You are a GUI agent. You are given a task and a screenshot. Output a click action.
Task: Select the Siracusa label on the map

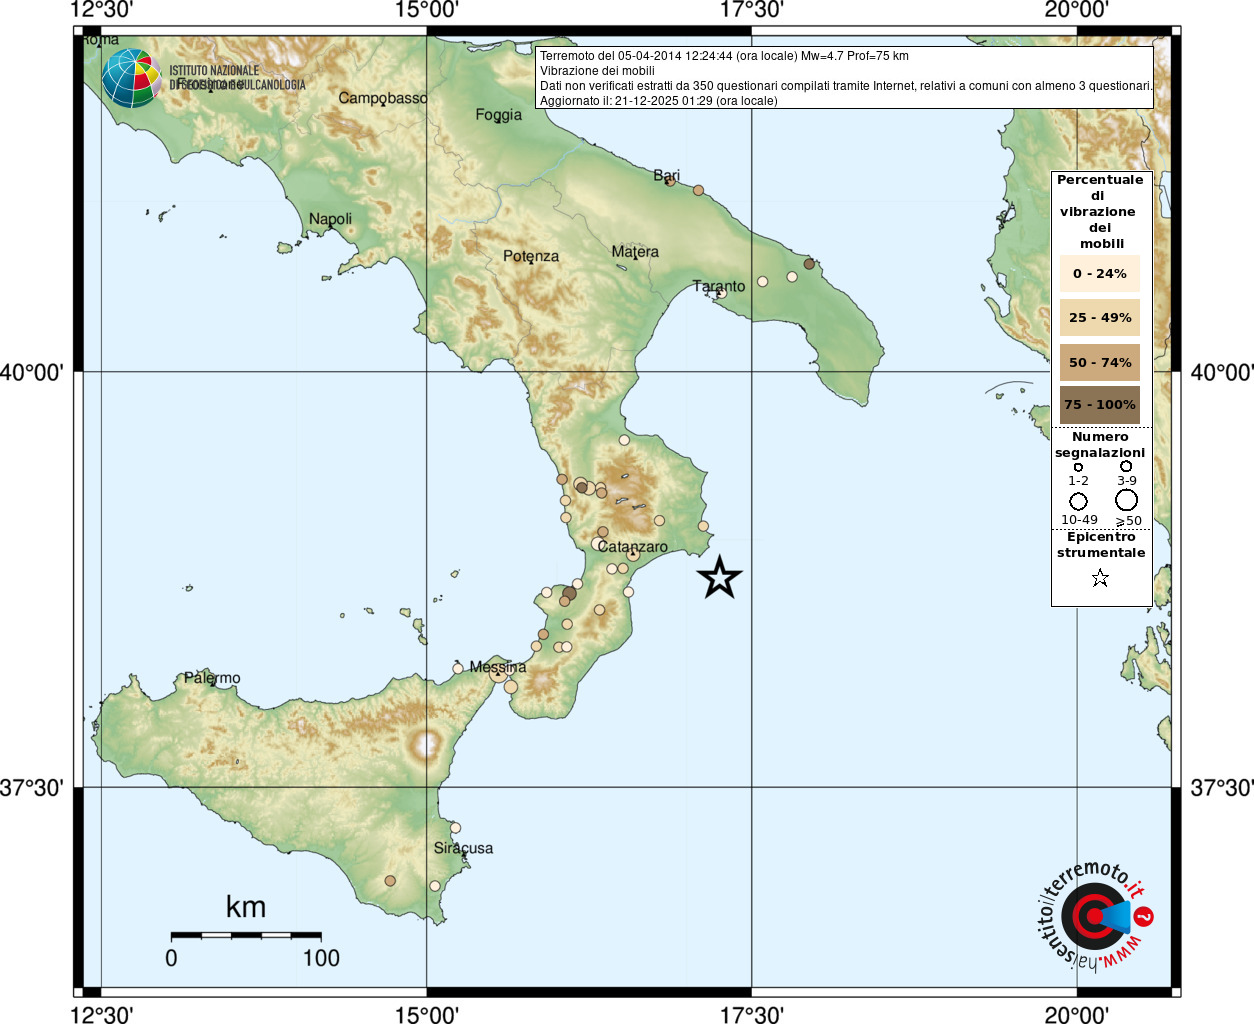(x=463, y=848)
